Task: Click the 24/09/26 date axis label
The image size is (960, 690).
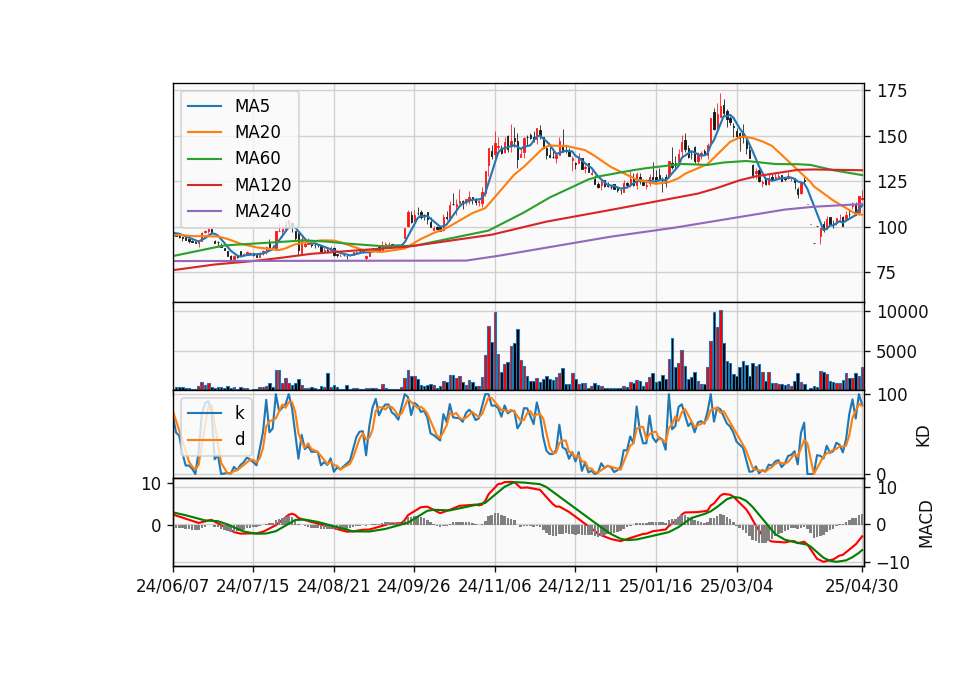Action: click(x=414, y=586)
